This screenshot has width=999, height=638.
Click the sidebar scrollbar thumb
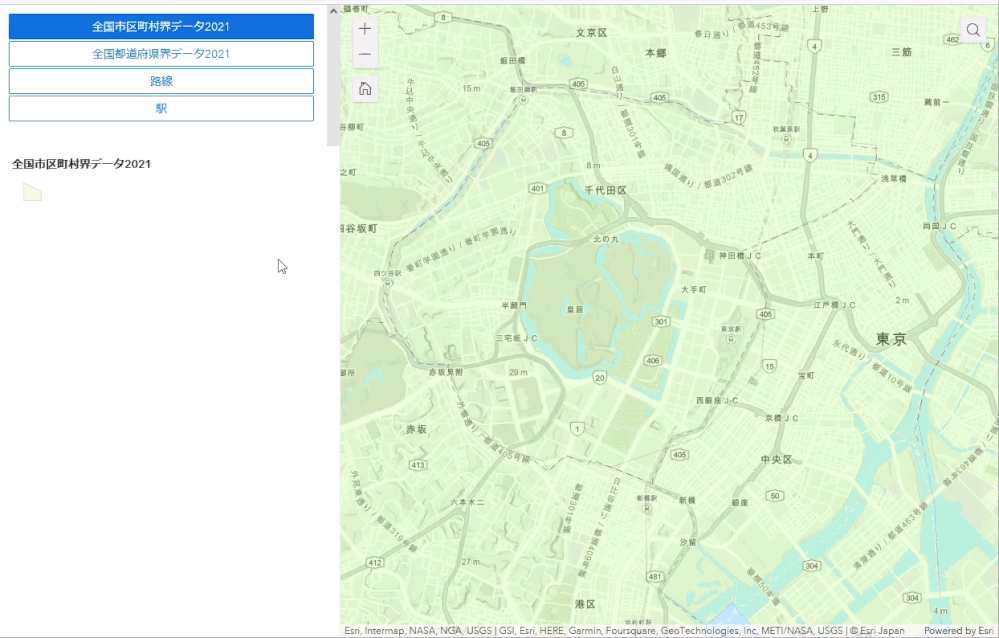click(x=333, y=82)
